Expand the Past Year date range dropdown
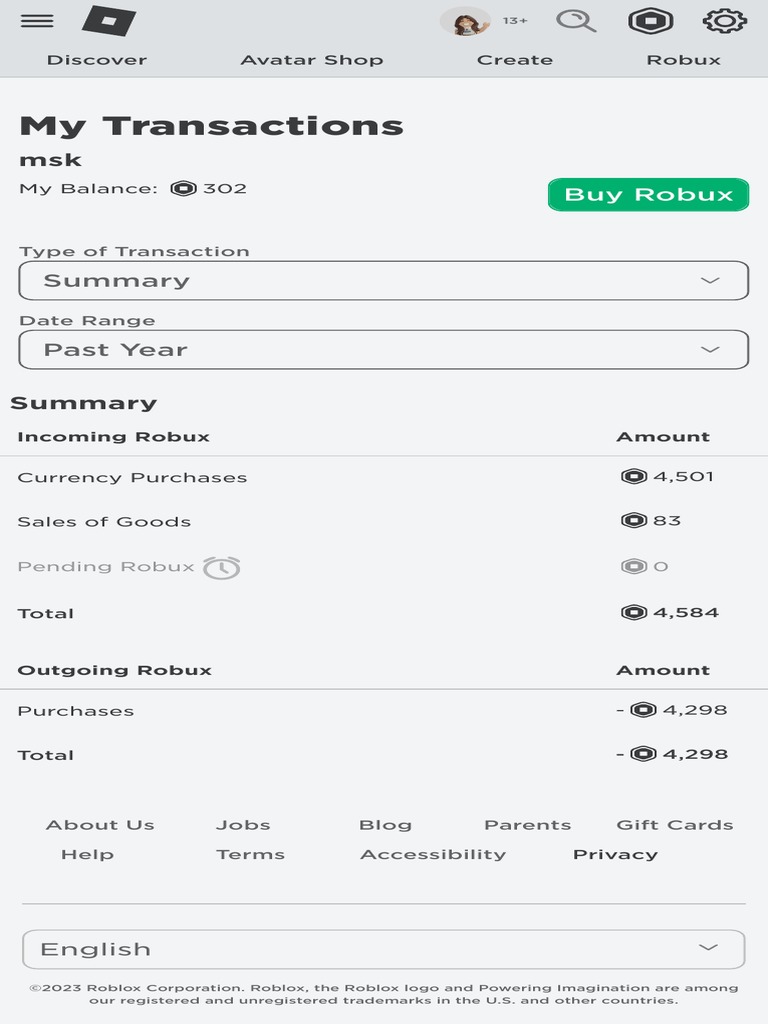 pos(384,350)
